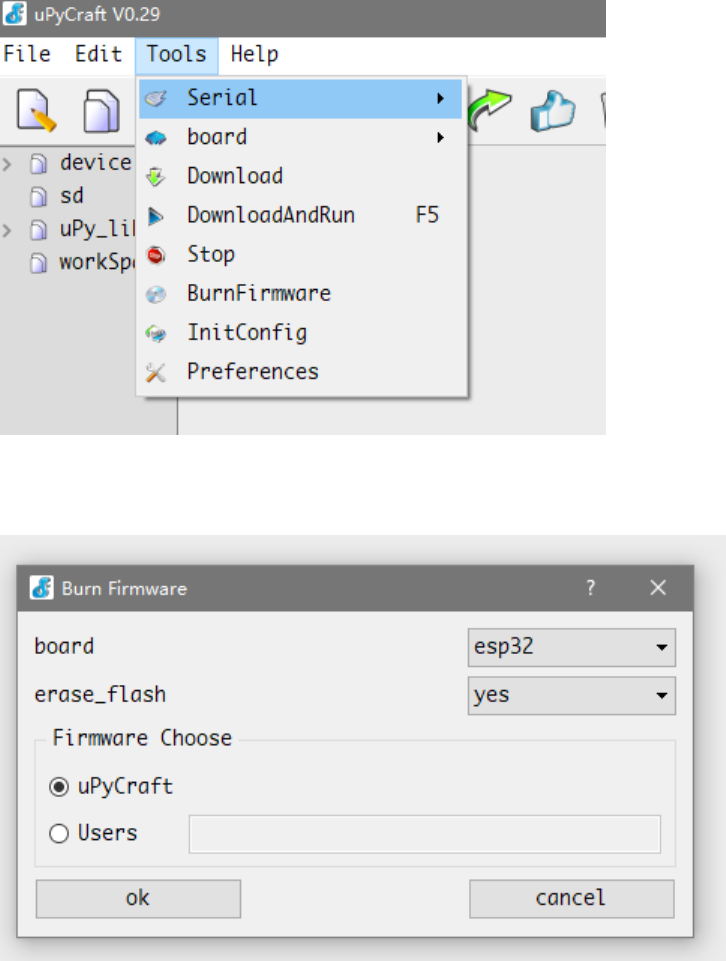
Task: Choose board from Tools menu
Action: click(x=300, y=137)
